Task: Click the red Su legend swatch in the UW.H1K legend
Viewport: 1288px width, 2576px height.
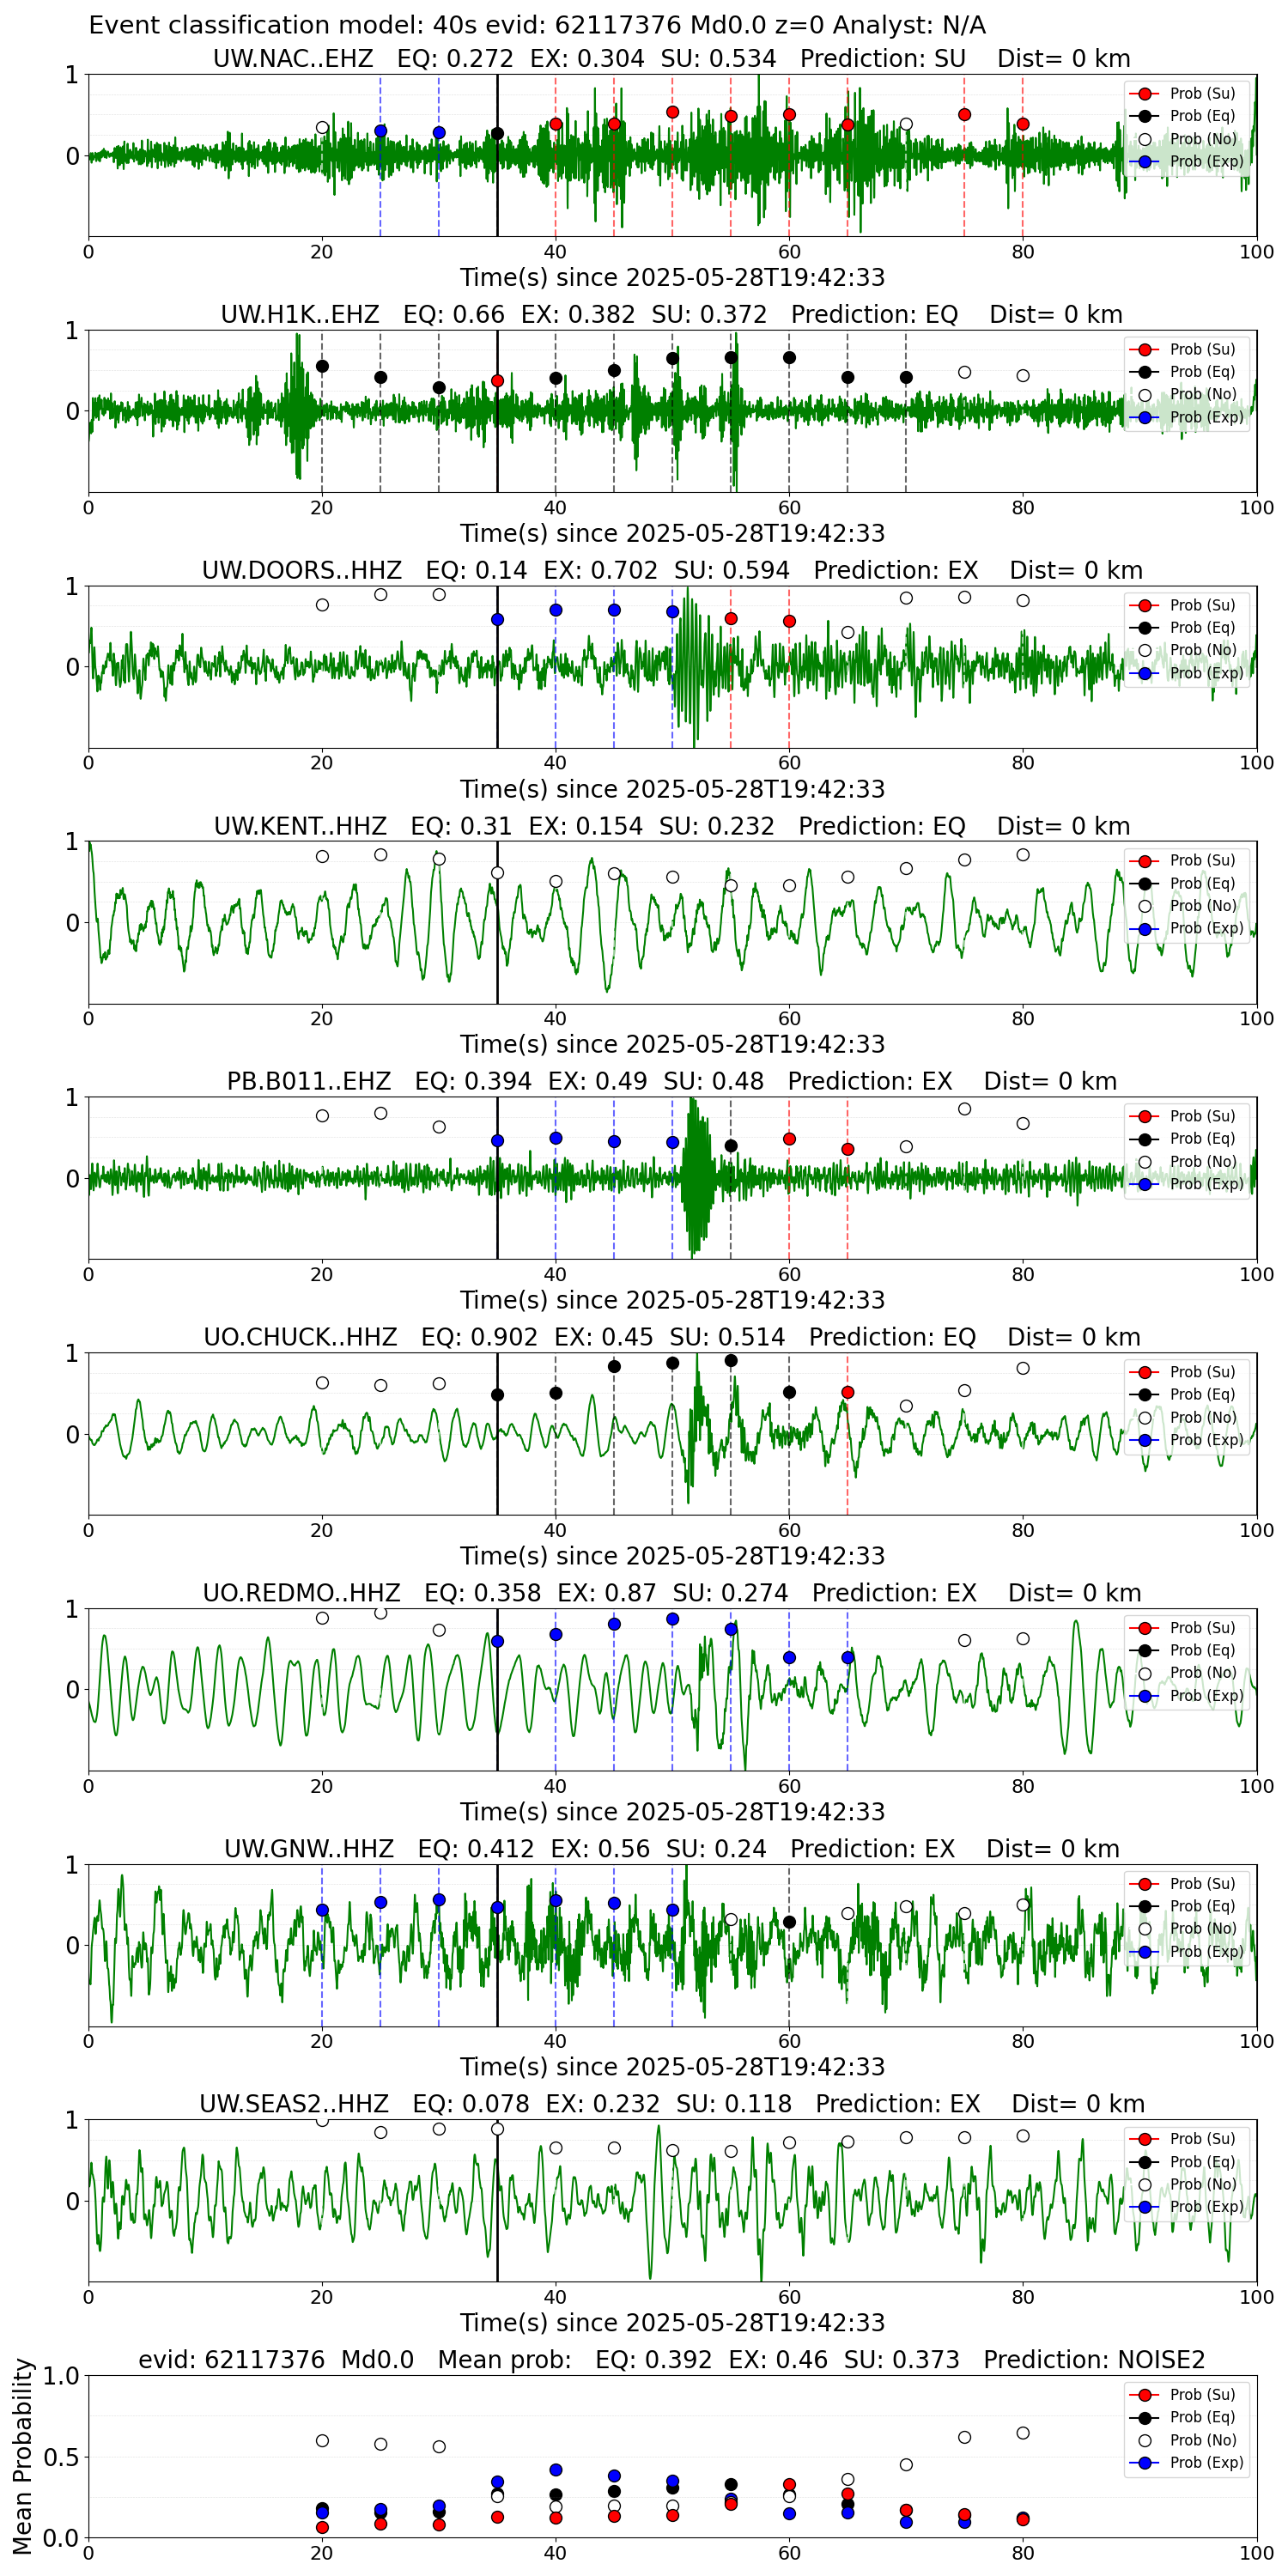Action: pyautogui.click(x=1145, y=349)
